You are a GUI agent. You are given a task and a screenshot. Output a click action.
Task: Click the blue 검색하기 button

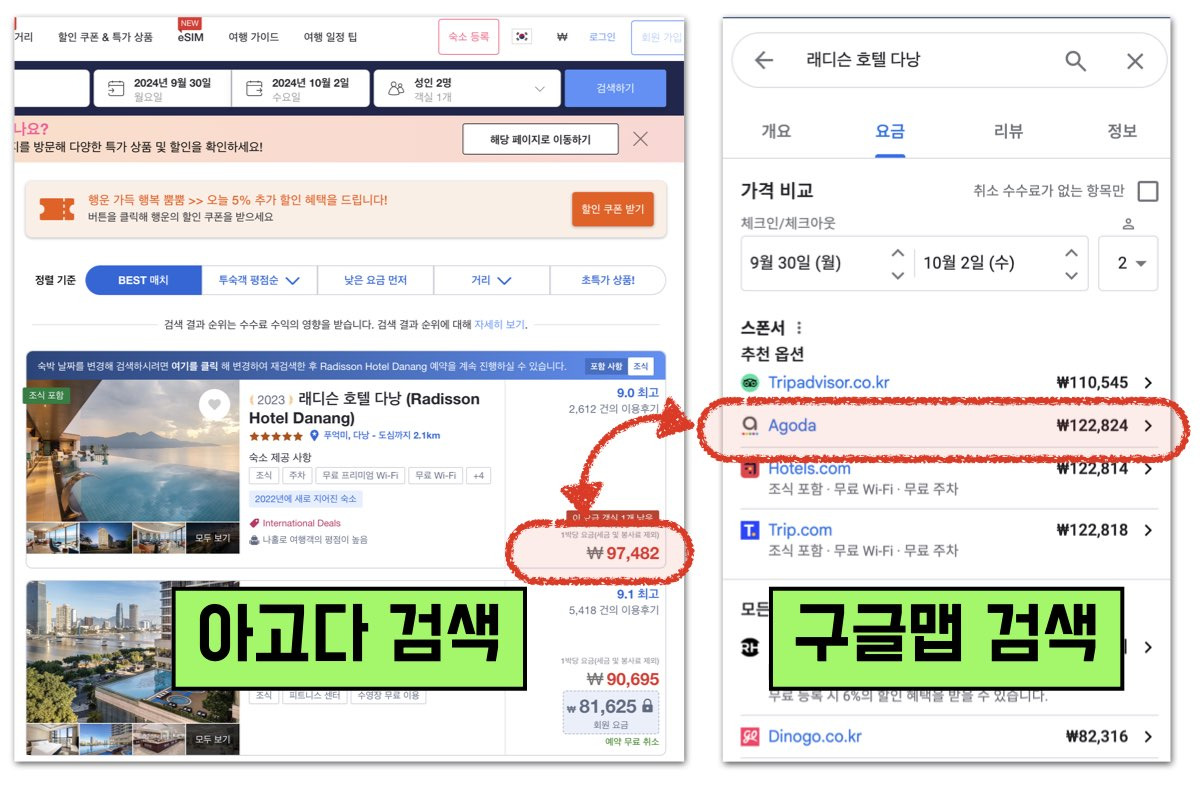[x=615, y=89]
